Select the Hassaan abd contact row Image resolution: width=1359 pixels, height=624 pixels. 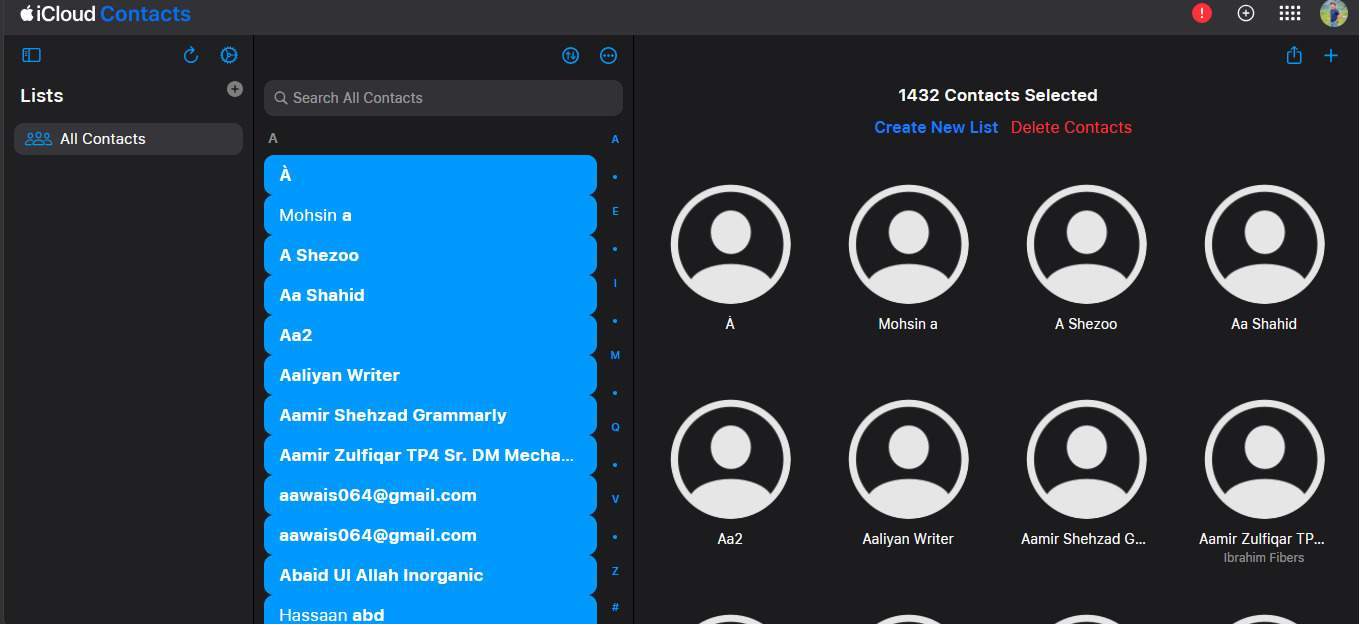[430, 610]
